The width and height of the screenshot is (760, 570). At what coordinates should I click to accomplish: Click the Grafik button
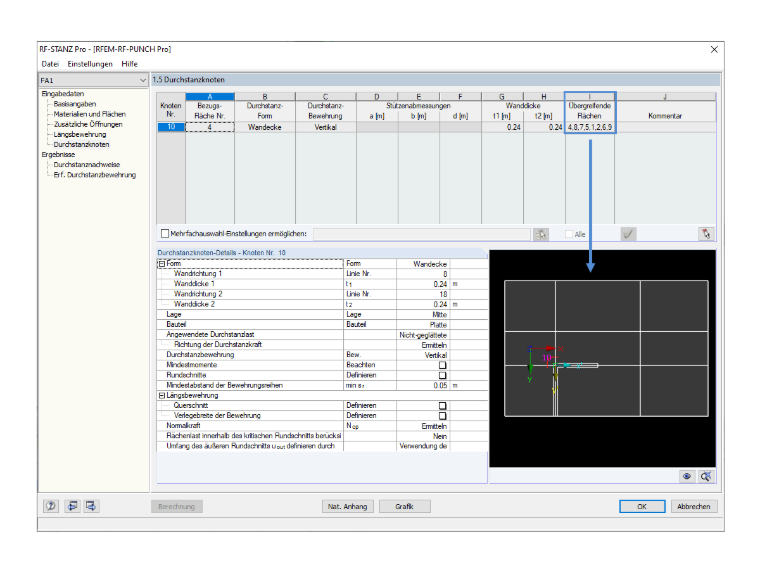click(x=404, y=507)
